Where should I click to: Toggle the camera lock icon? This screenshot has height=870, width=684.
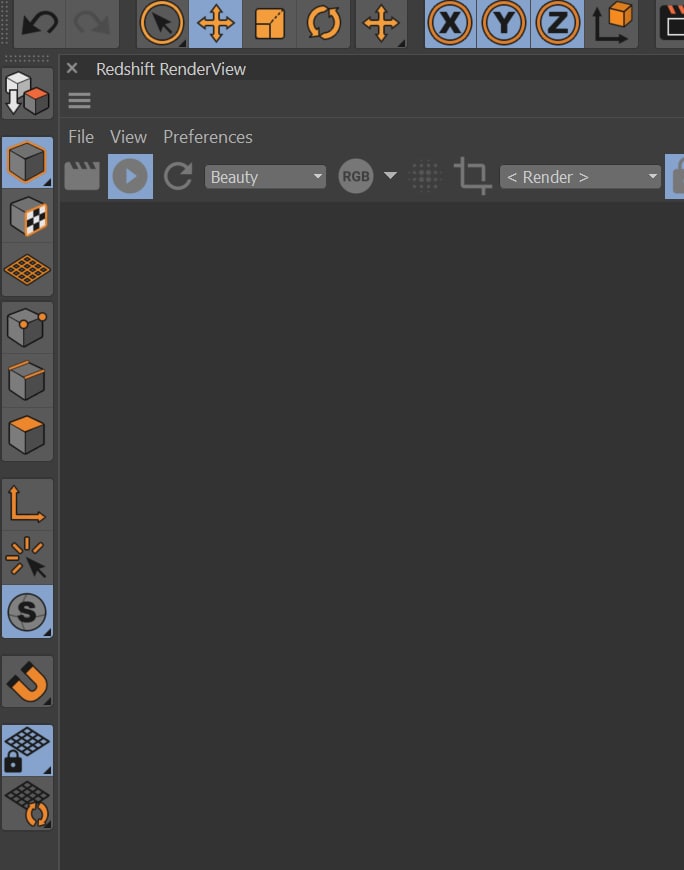[x=675, y=176]
